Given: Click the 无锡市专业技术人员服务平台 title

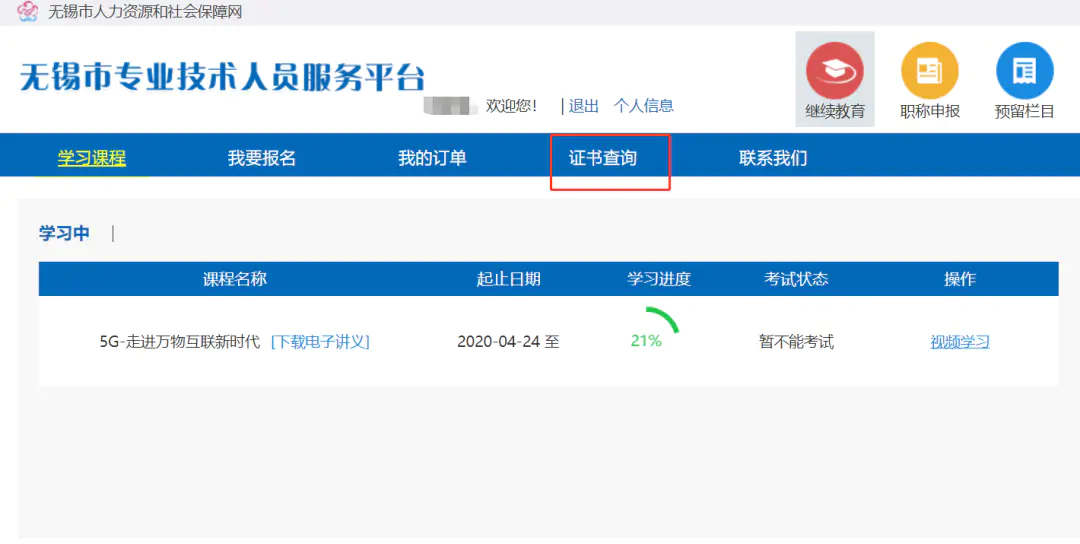Looking at the screenshot, I should (222, 77).
